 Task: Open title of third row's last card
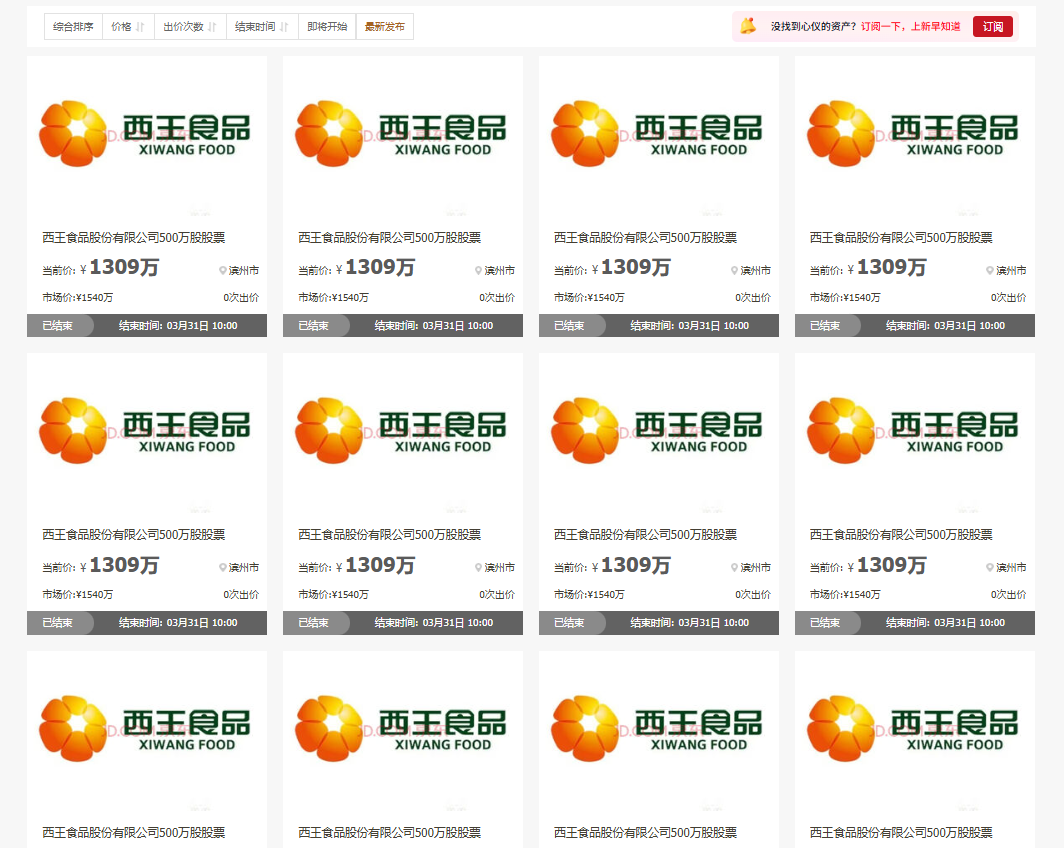pyautogui.click(x=901, y=832)
